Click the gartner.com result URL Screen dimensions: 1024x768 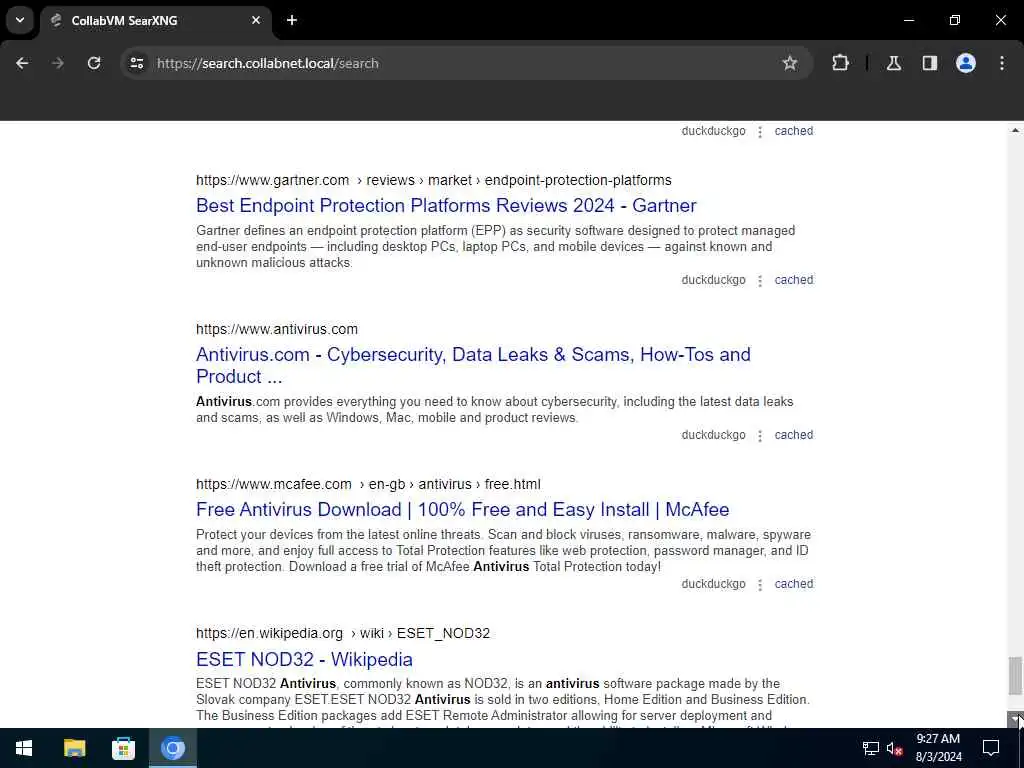pos(434,180)
